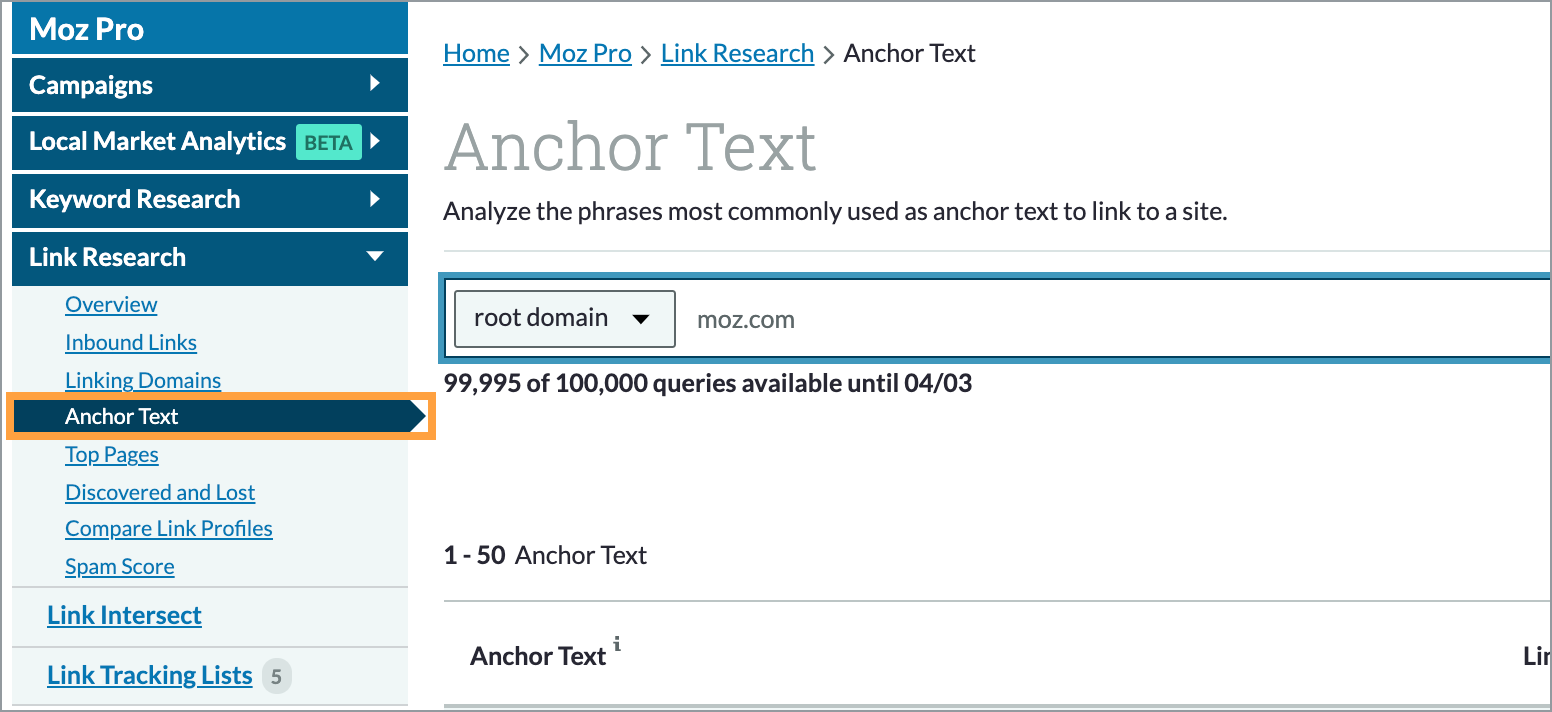Check the Spam Score page
The image size is (1552, 712).
[119, 566]
